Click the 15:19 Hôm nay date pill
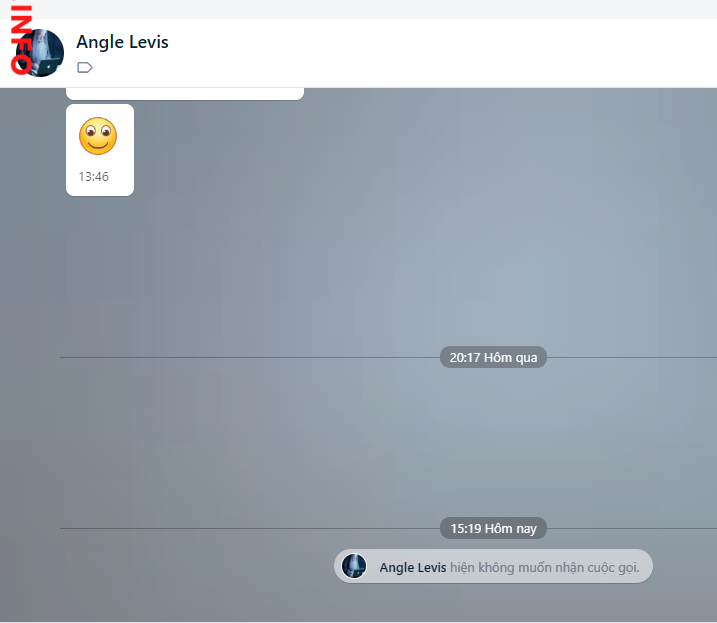This screenshot has width=717, height=623. pyautogui.click(x=493, y=528)
